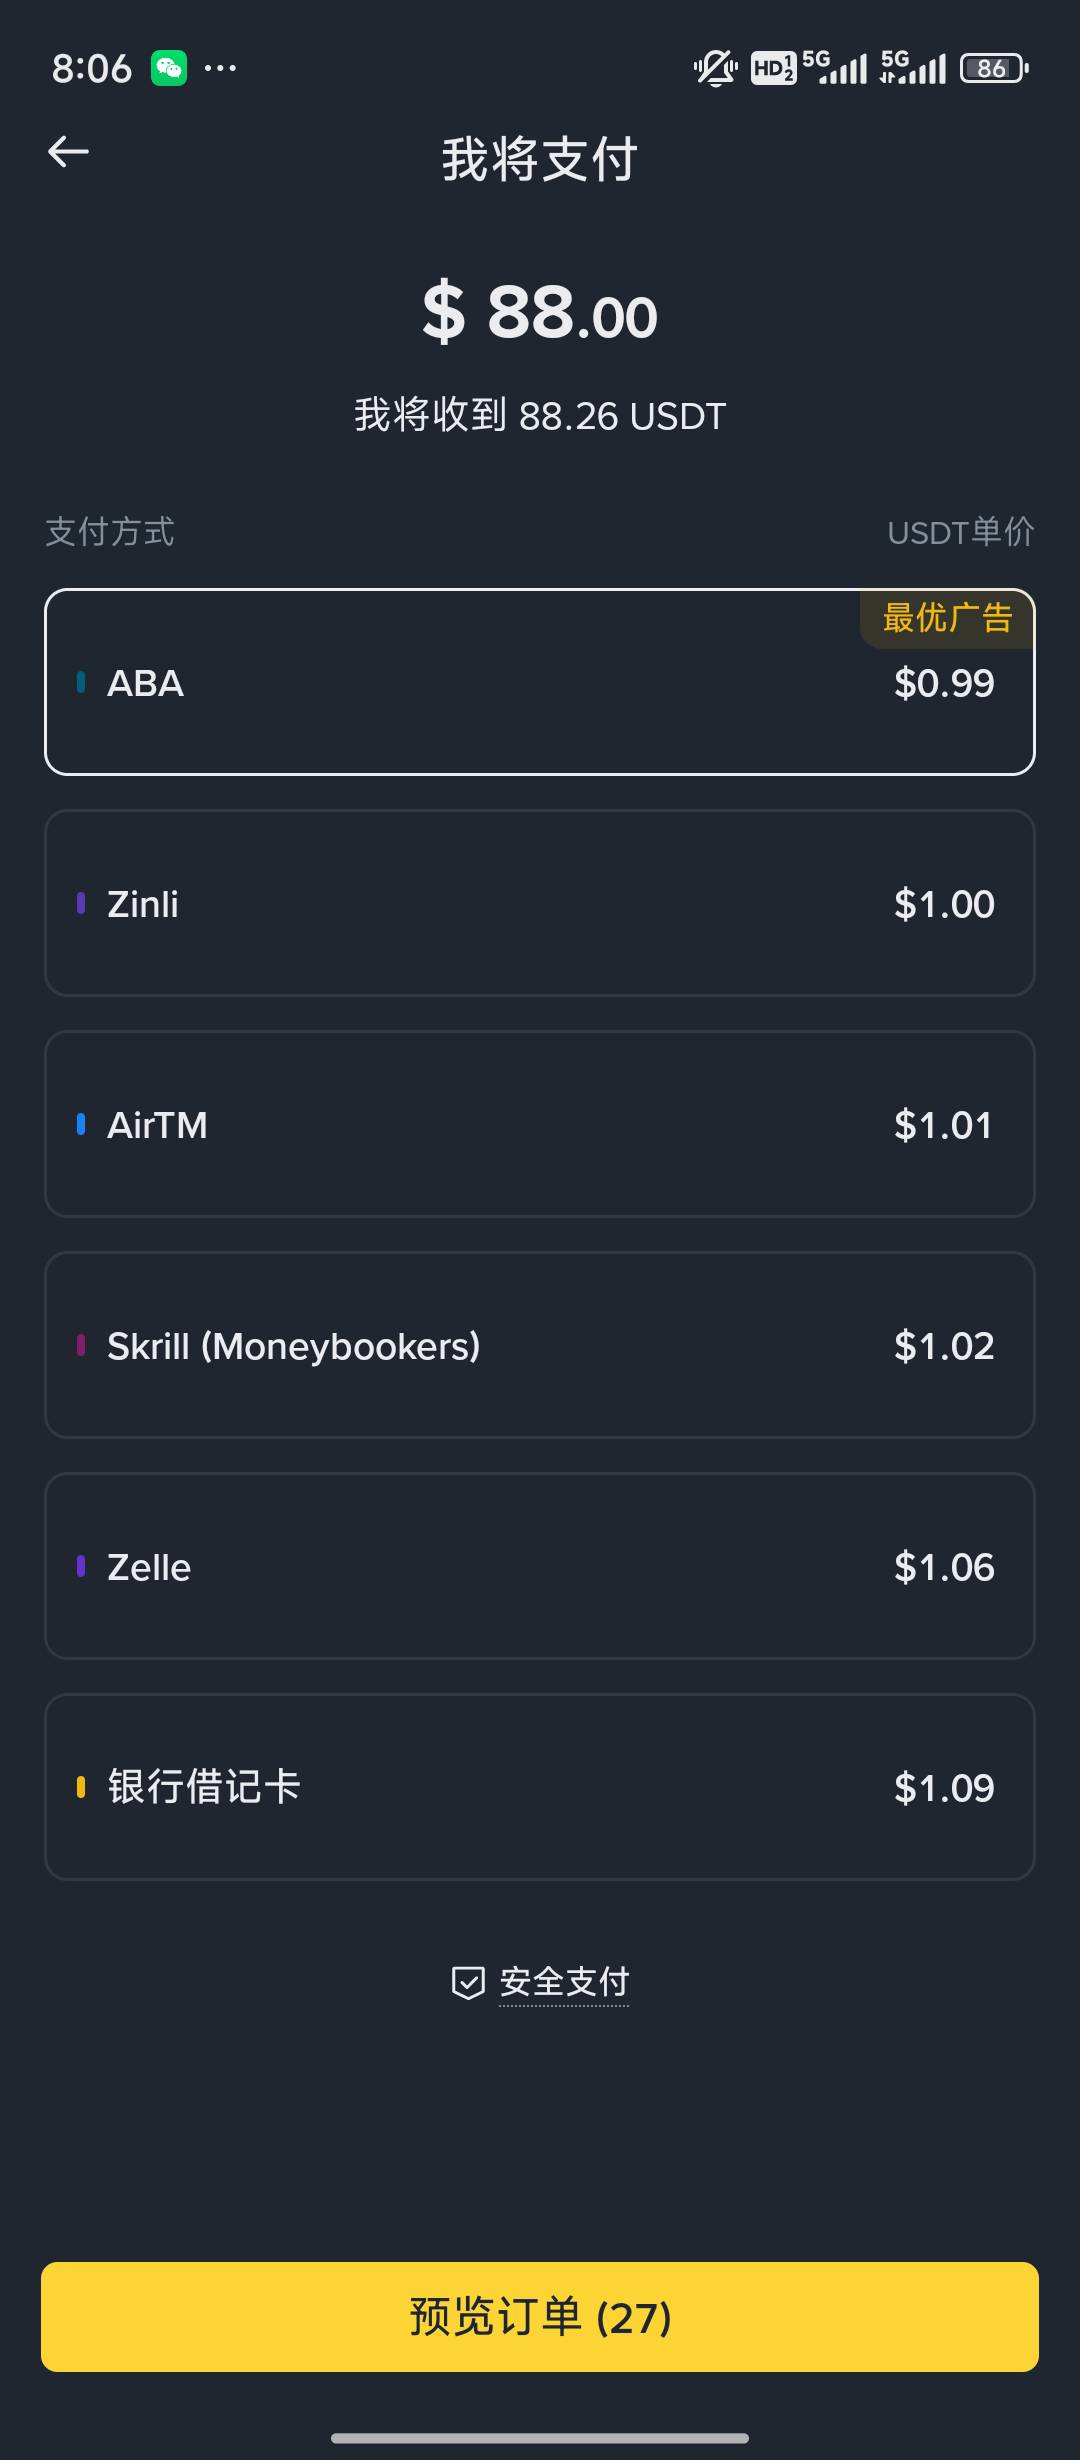The image size is (1080, 2460).
Task: Tap the $ 88.00 payment amount
Action: pyautogui.click(x=540, y=313)
